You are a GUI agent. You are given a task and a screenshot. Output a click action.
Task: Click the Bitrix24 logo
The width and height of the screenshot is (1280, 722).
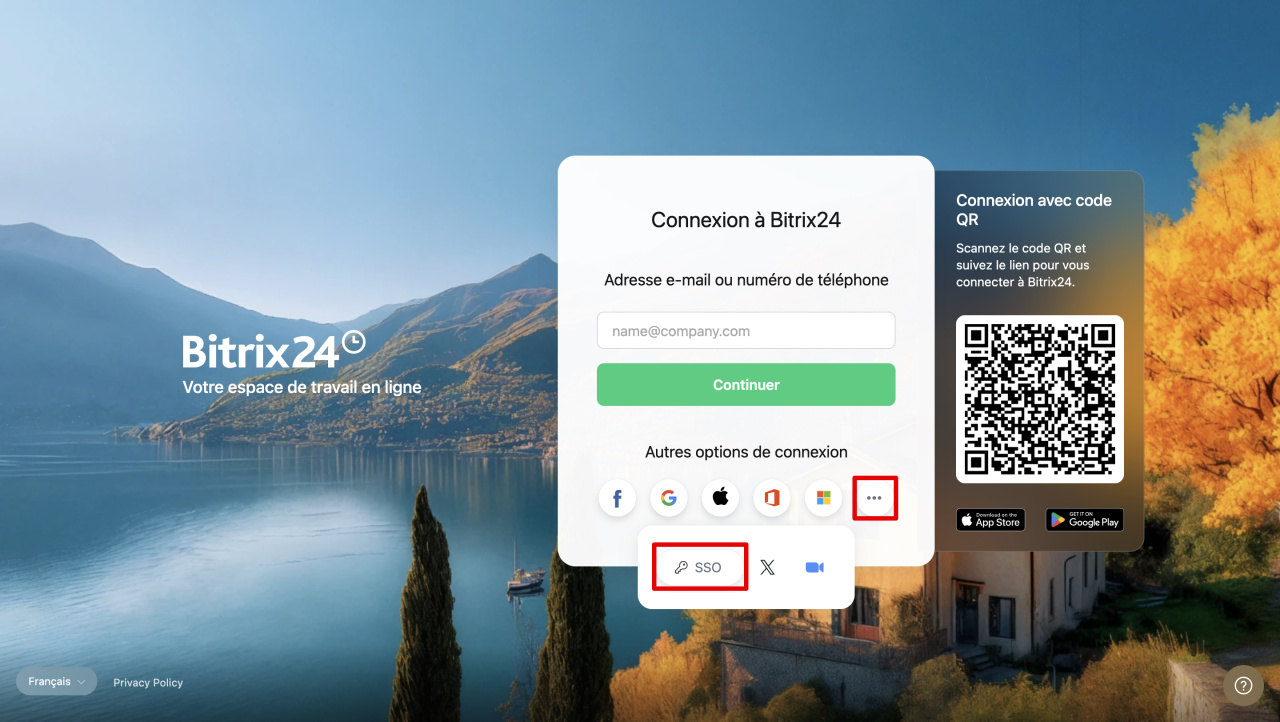(274, 350)
